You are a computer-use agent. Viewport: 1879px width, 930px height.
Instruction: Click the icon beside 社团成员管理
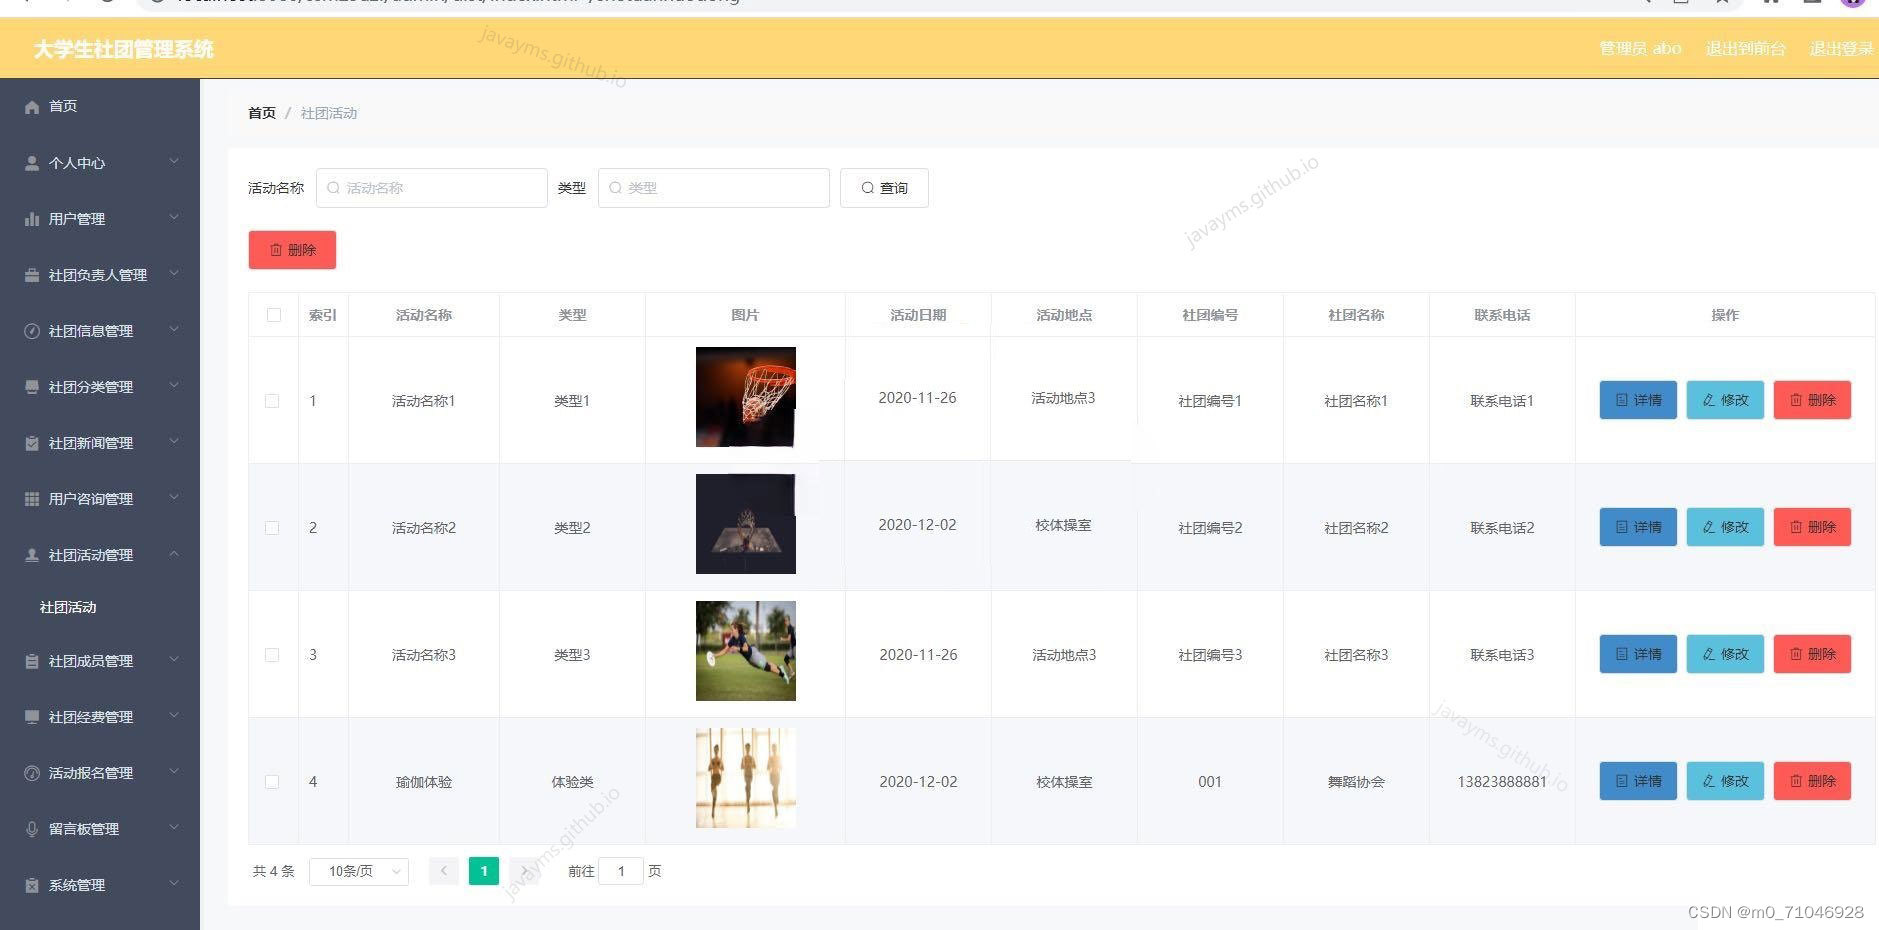click(x=32, y=661)
